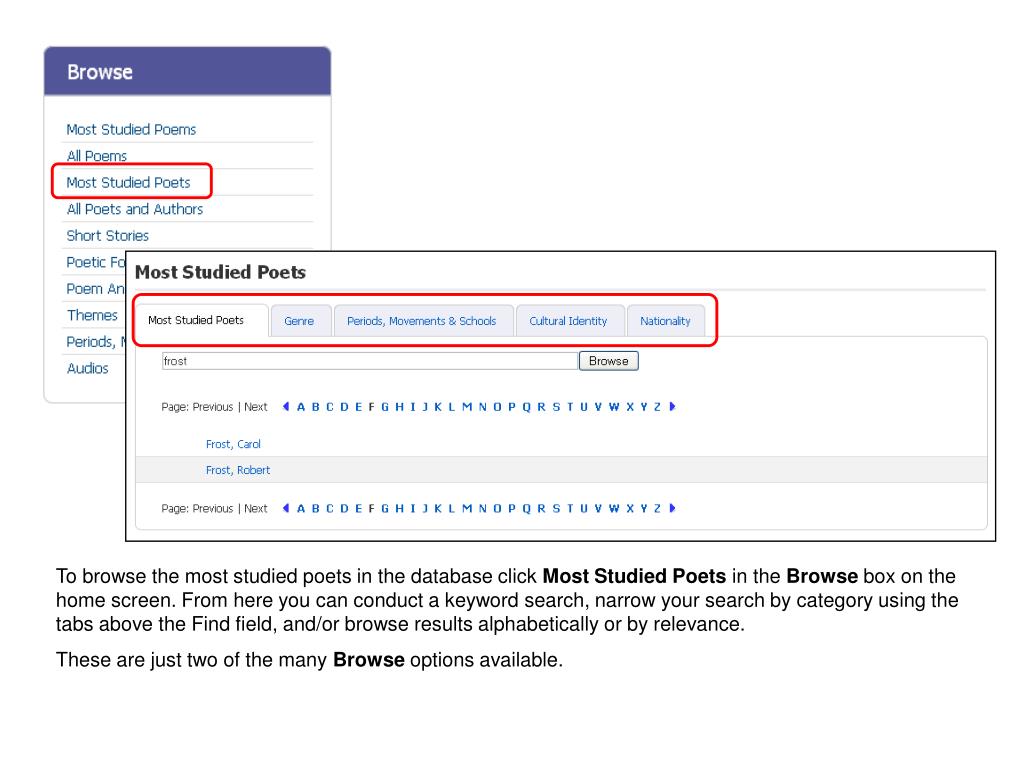Open the Genre tab
This screenshot has height=768, width=1024.
[299, 321]
